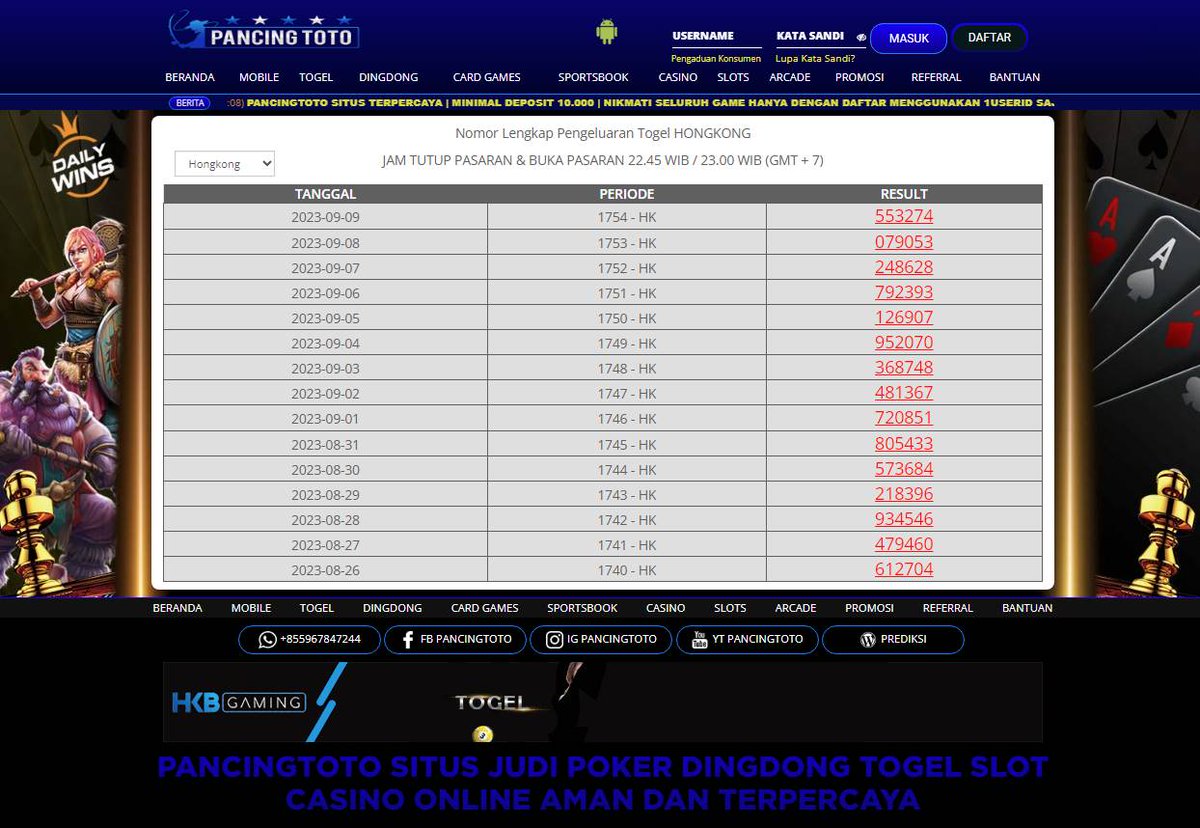This screenshot has width=1200, height=828.
Task: Visit FB PANCINGTOTO Facebook page
Action: tap(455, 639)
